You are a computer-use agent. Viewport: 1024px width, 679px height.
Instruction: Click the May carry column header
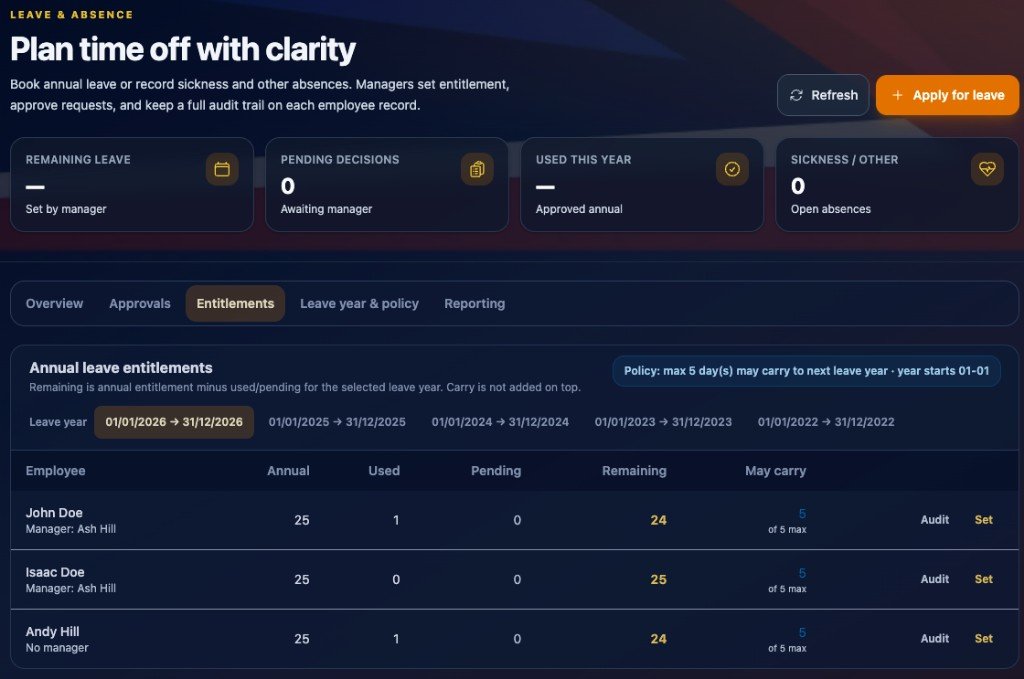click(x=776, y=471)
